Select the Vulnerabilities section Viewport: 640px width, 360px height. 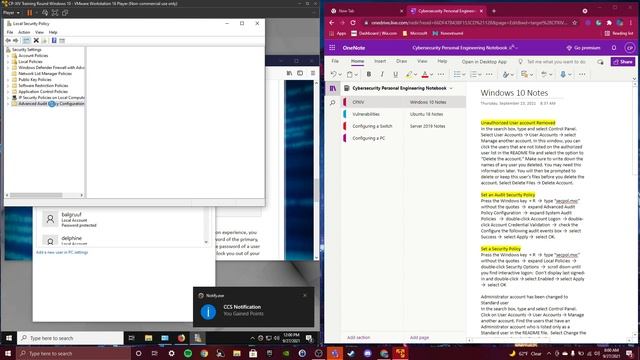click(x=366, y=114)
